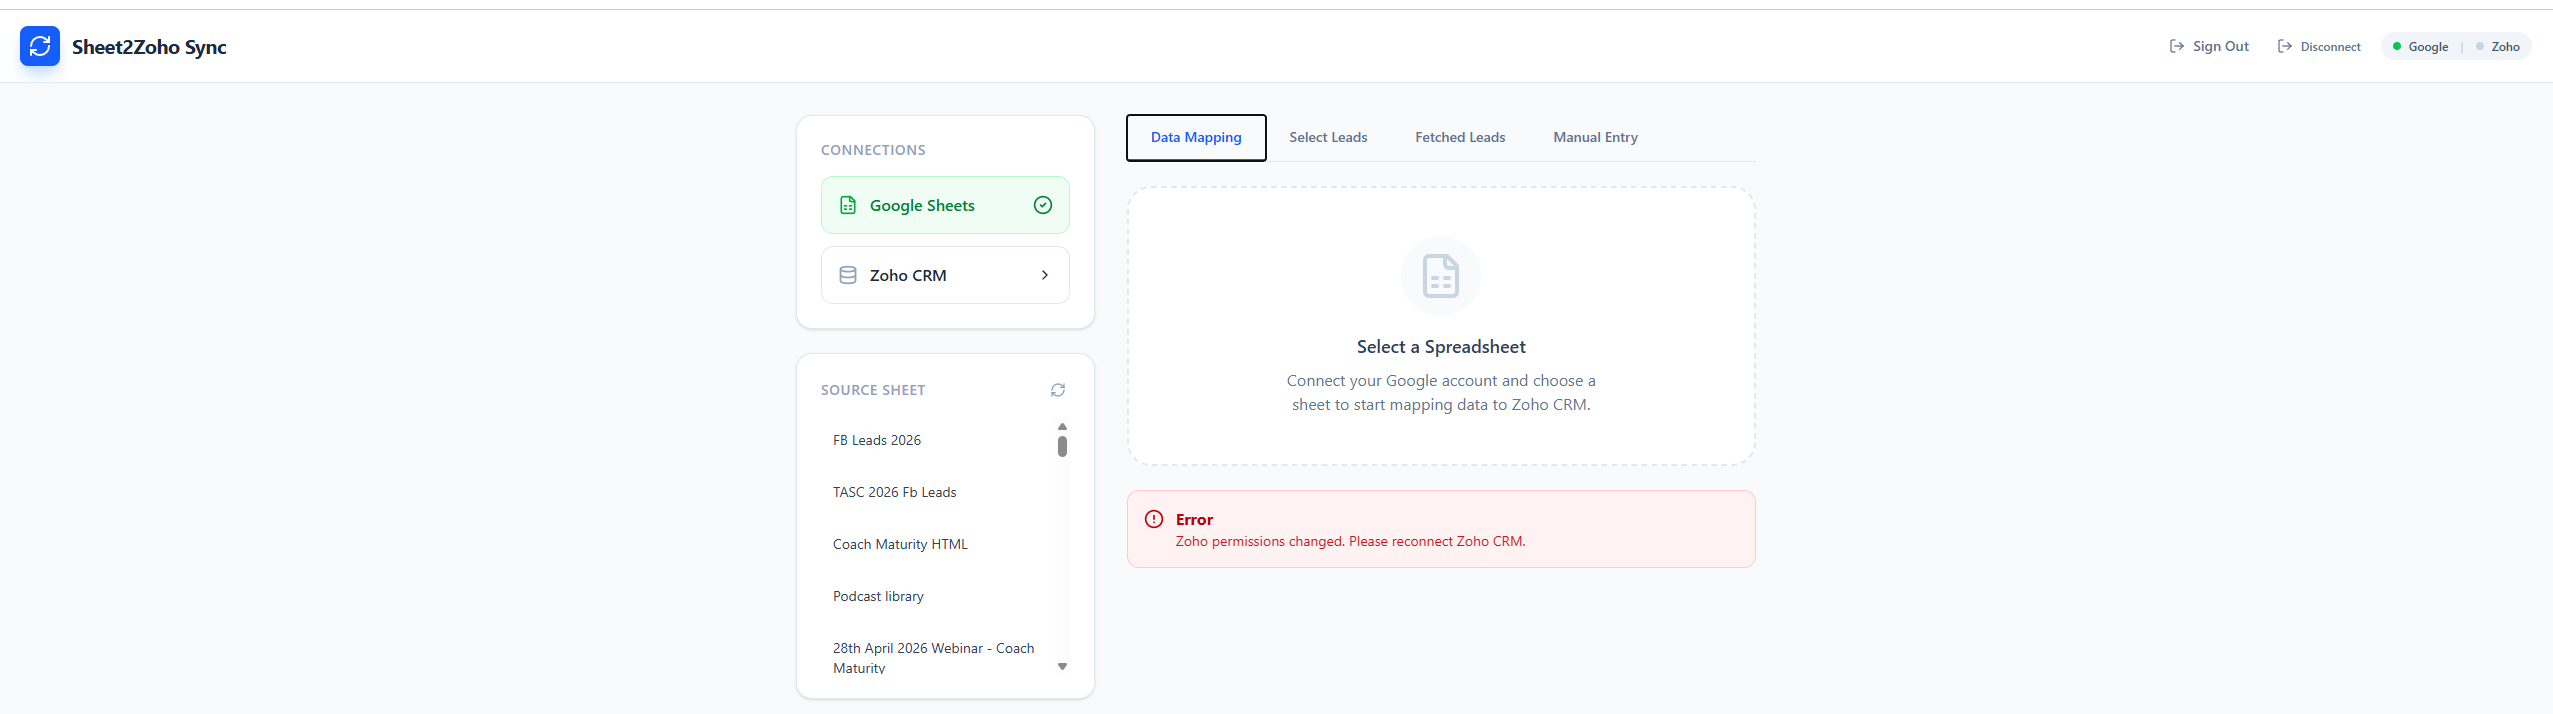This screenshot has width=2553, height=714.
Task: Click the Zoho permissions changed error message
Action: pos(1350,542)
